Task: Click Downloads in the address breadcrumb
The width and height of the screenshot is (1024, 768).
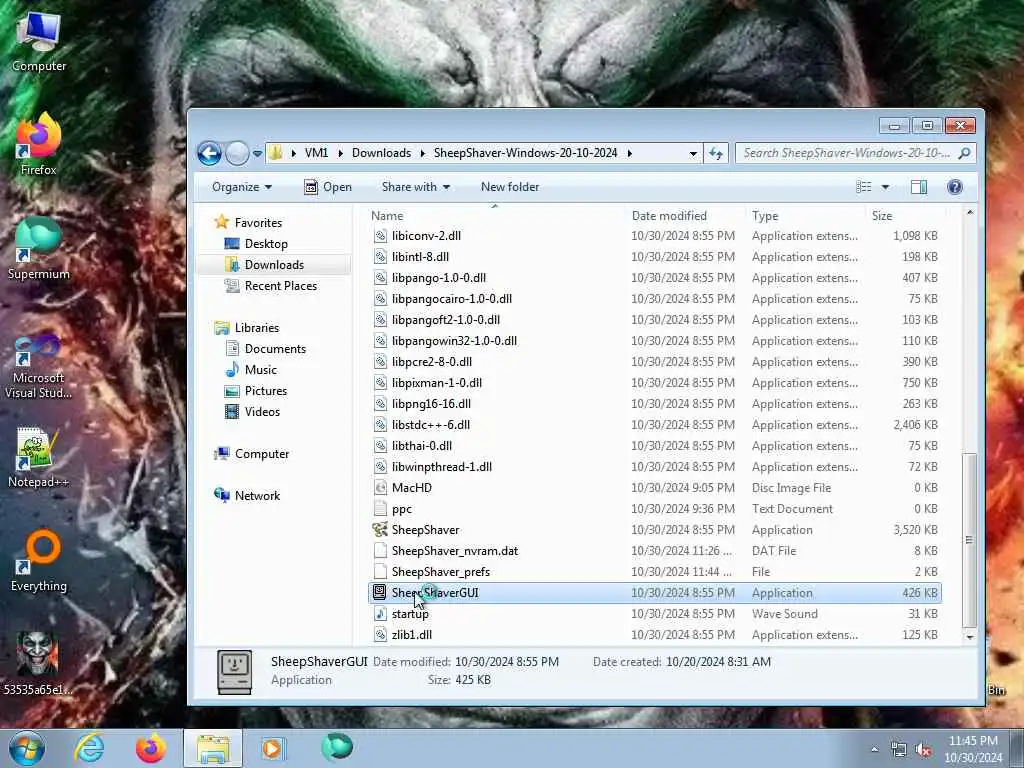Action: tap(381, 153)
